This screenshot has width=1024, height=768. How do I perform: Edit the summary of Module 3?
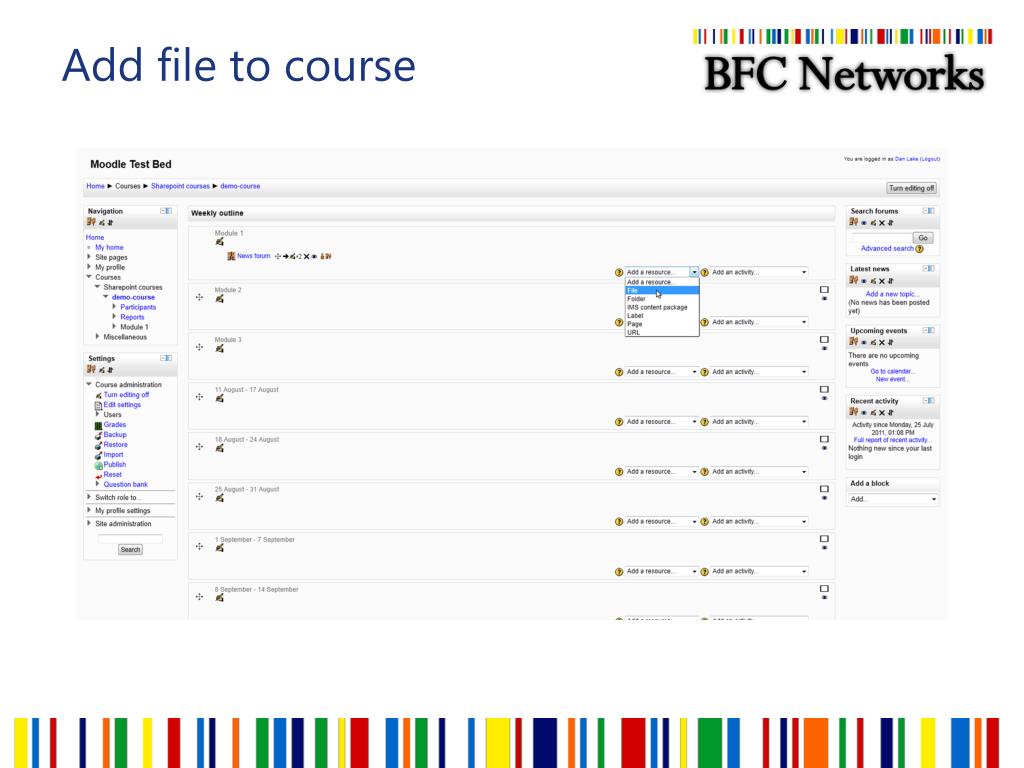coord(219,348)
